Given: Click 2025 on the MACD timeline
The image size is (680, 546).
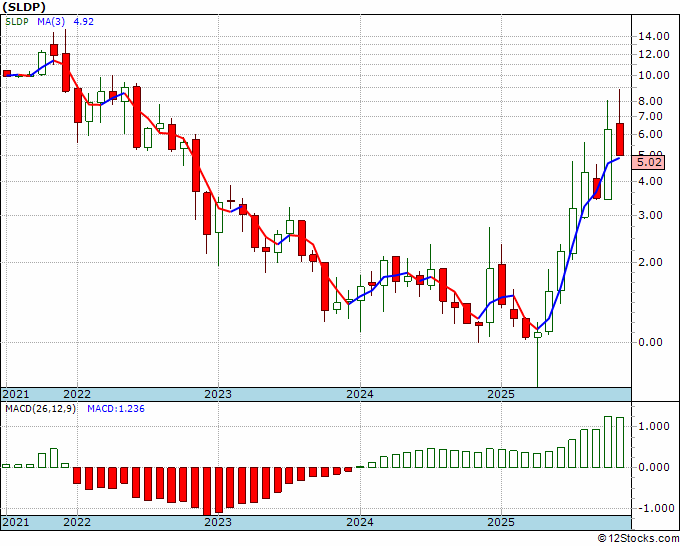Looking at the screenshot, I should point(501,522).
